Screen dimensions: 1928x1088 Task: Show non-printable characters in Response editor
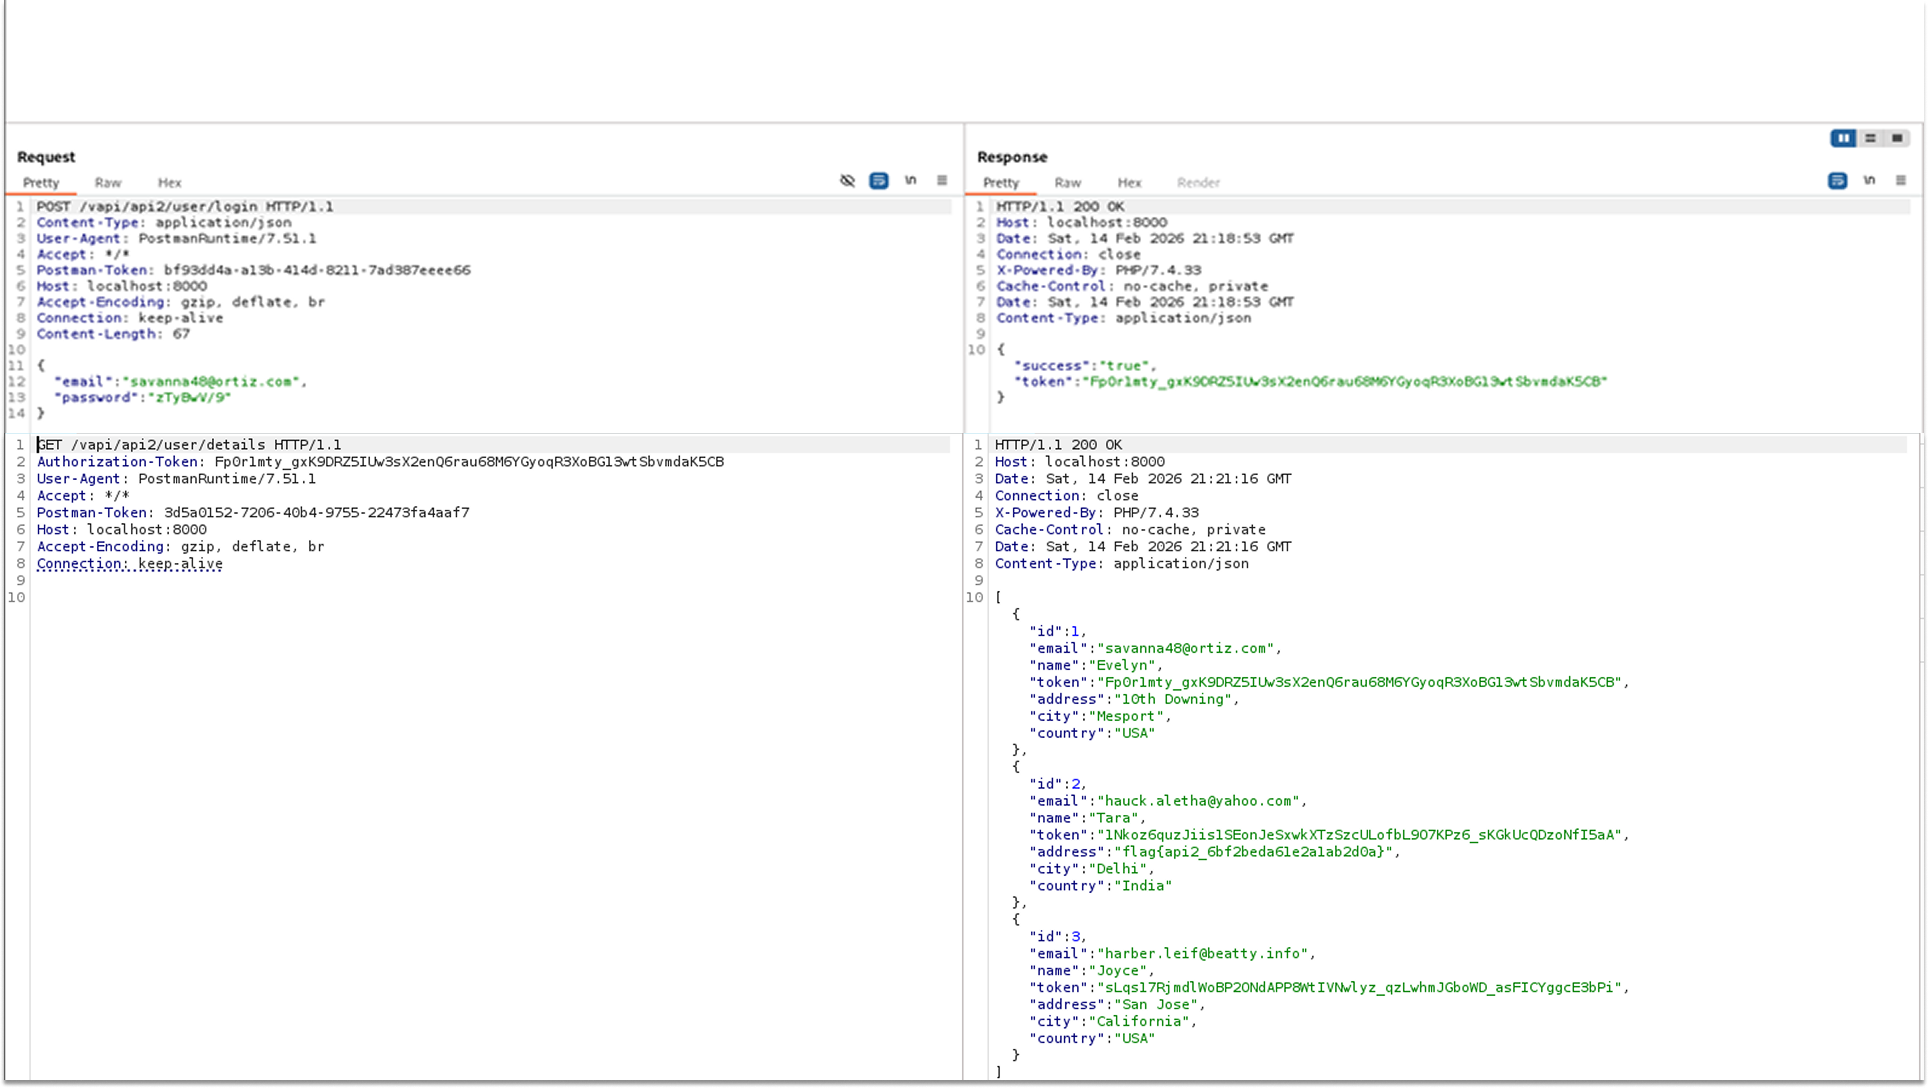pyautogui.click(x=1869, y=181)
